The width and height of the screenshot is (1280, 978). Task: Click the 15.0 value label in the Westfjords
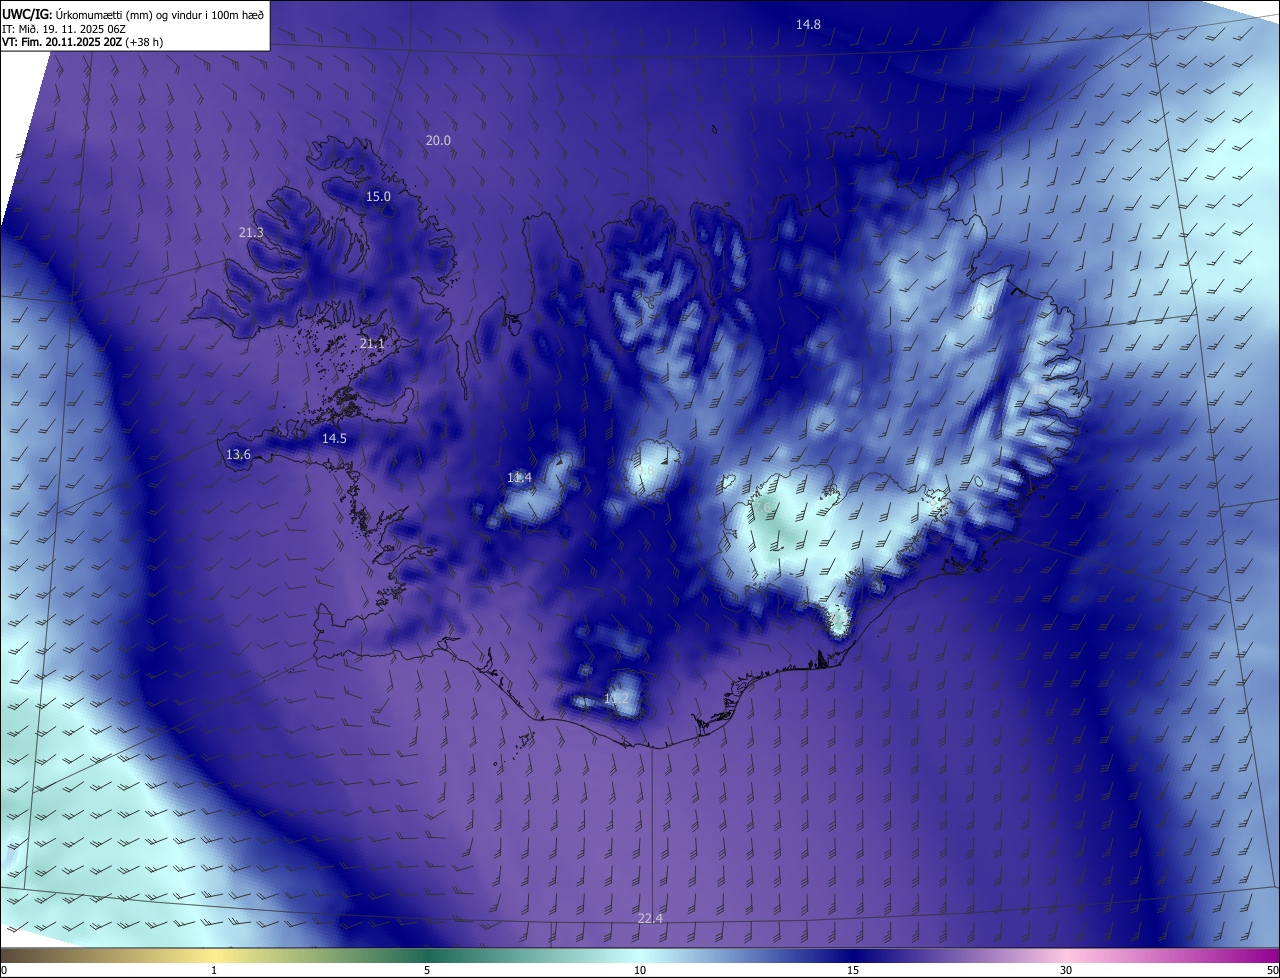378,197
